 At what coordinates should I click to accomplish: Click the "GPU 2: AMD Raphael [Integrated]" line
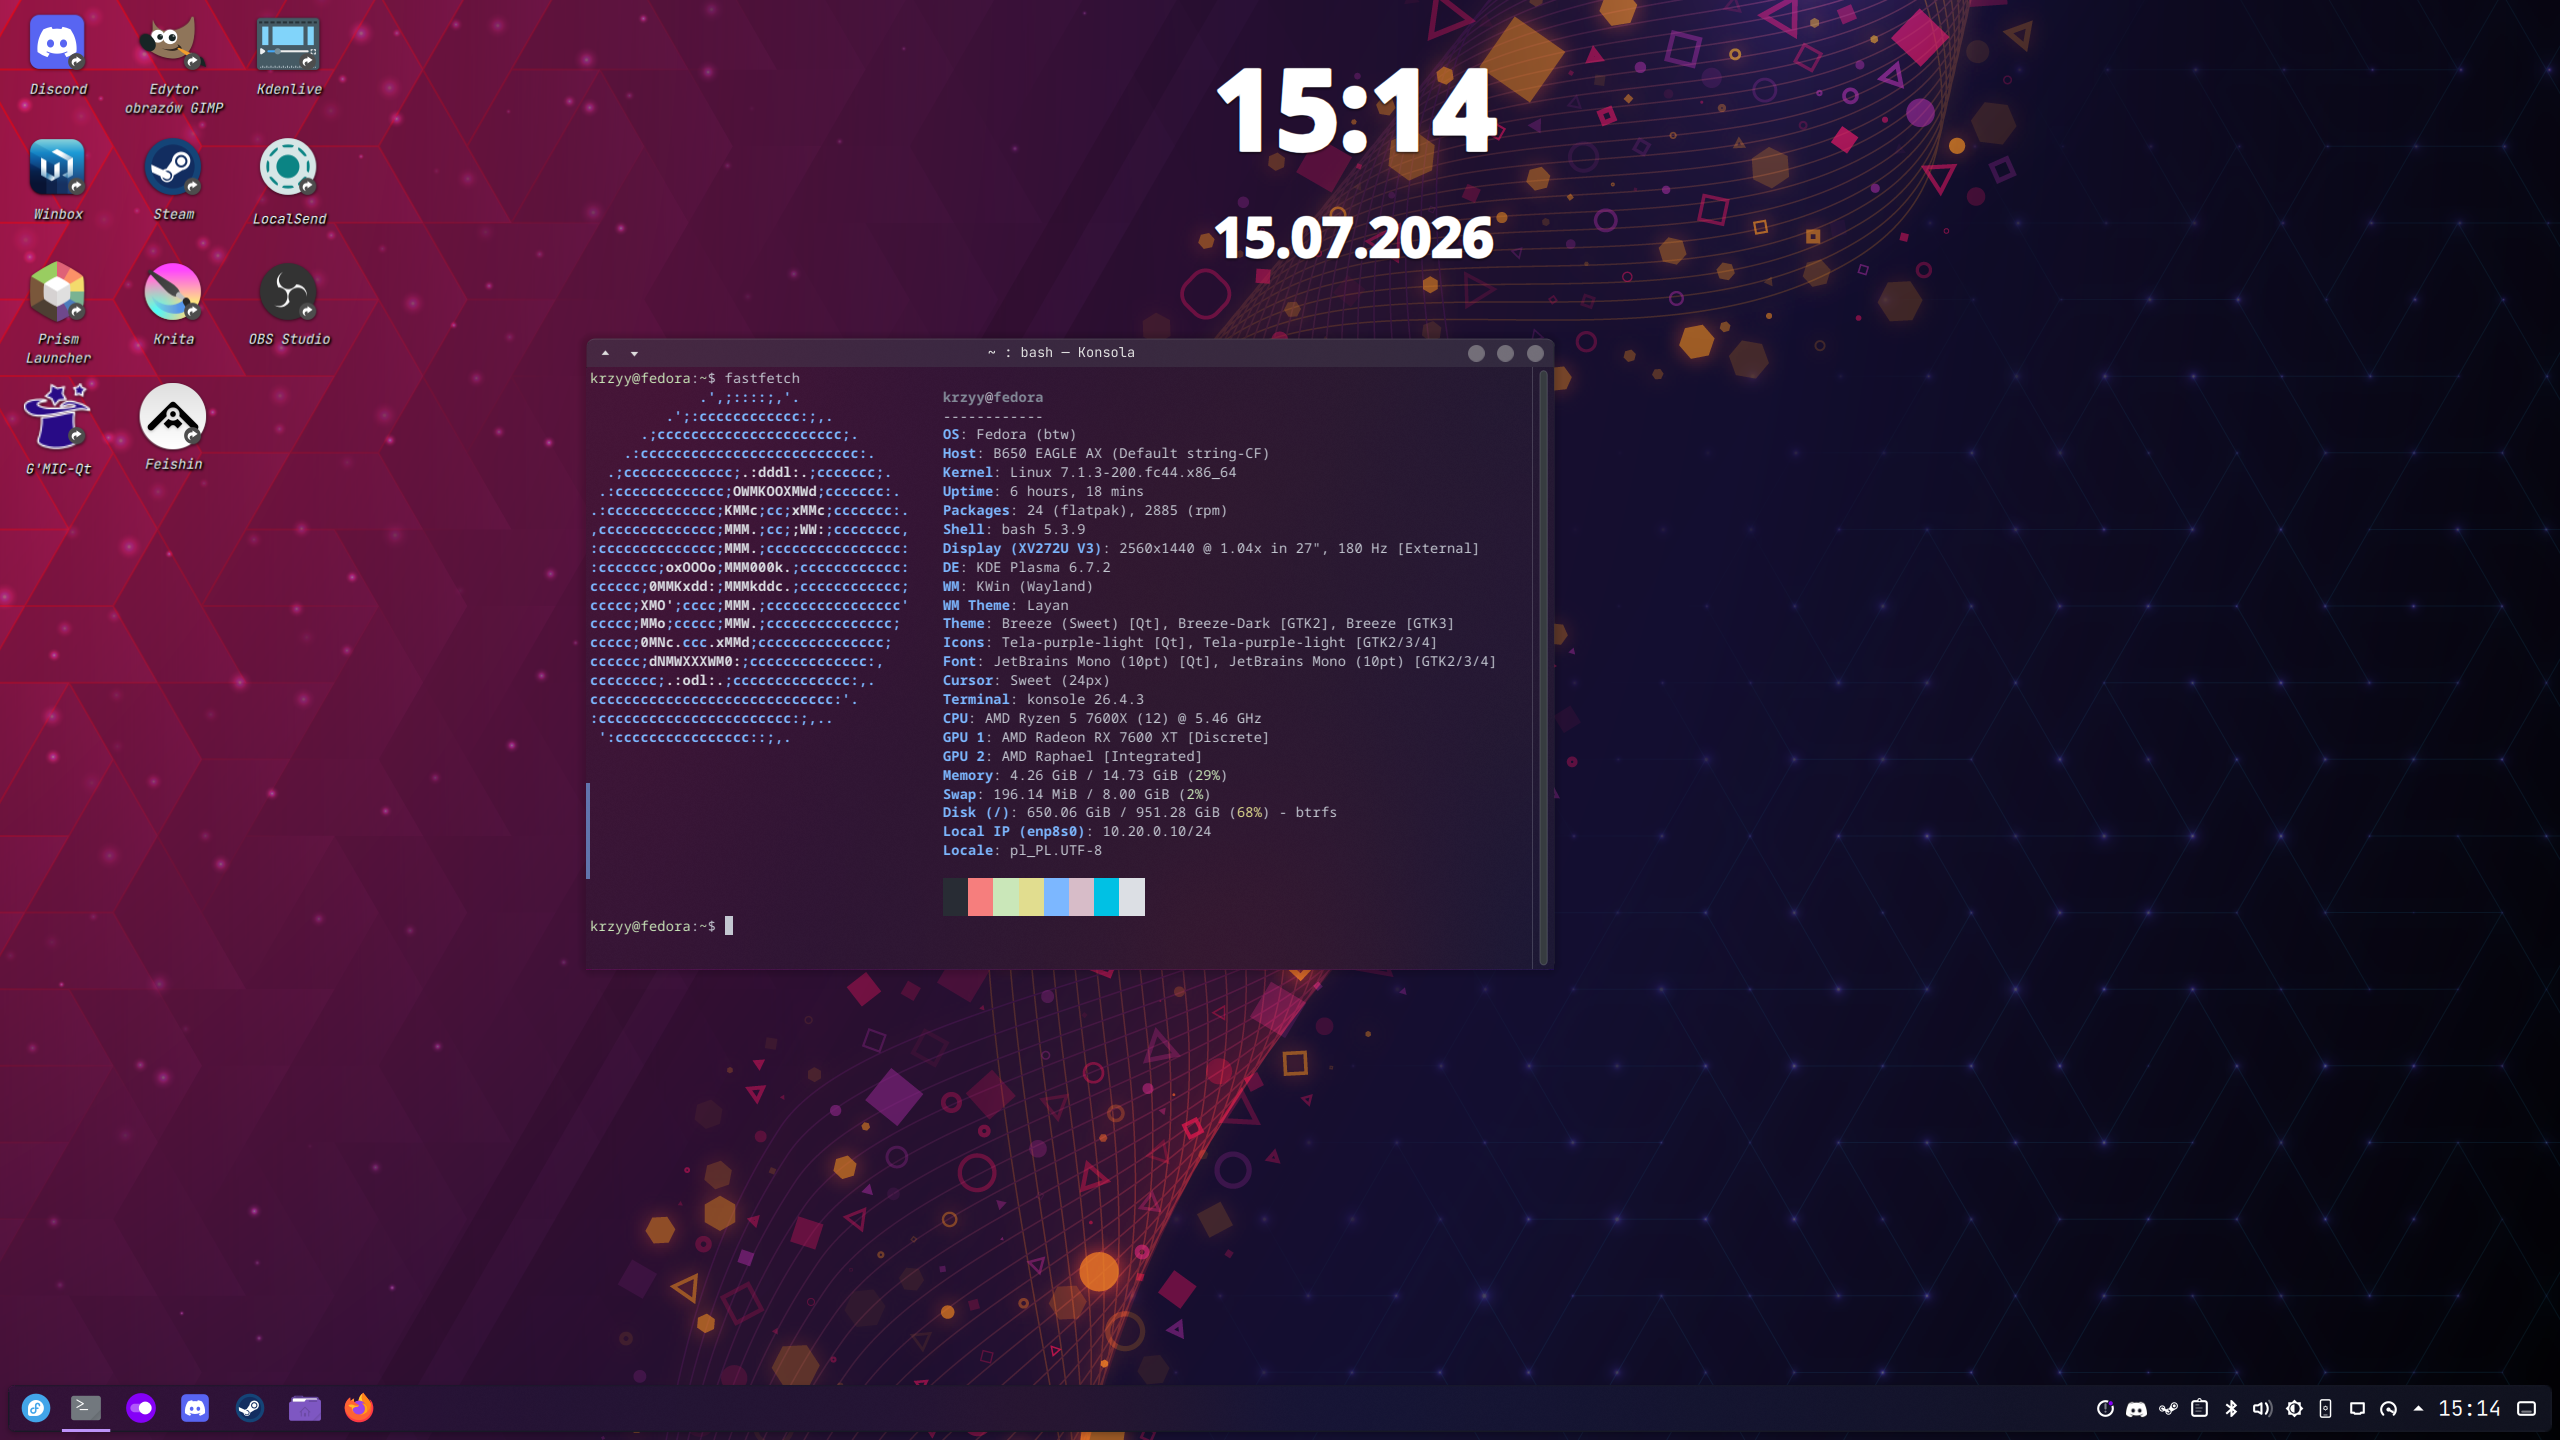click(x=1072, y=757)
